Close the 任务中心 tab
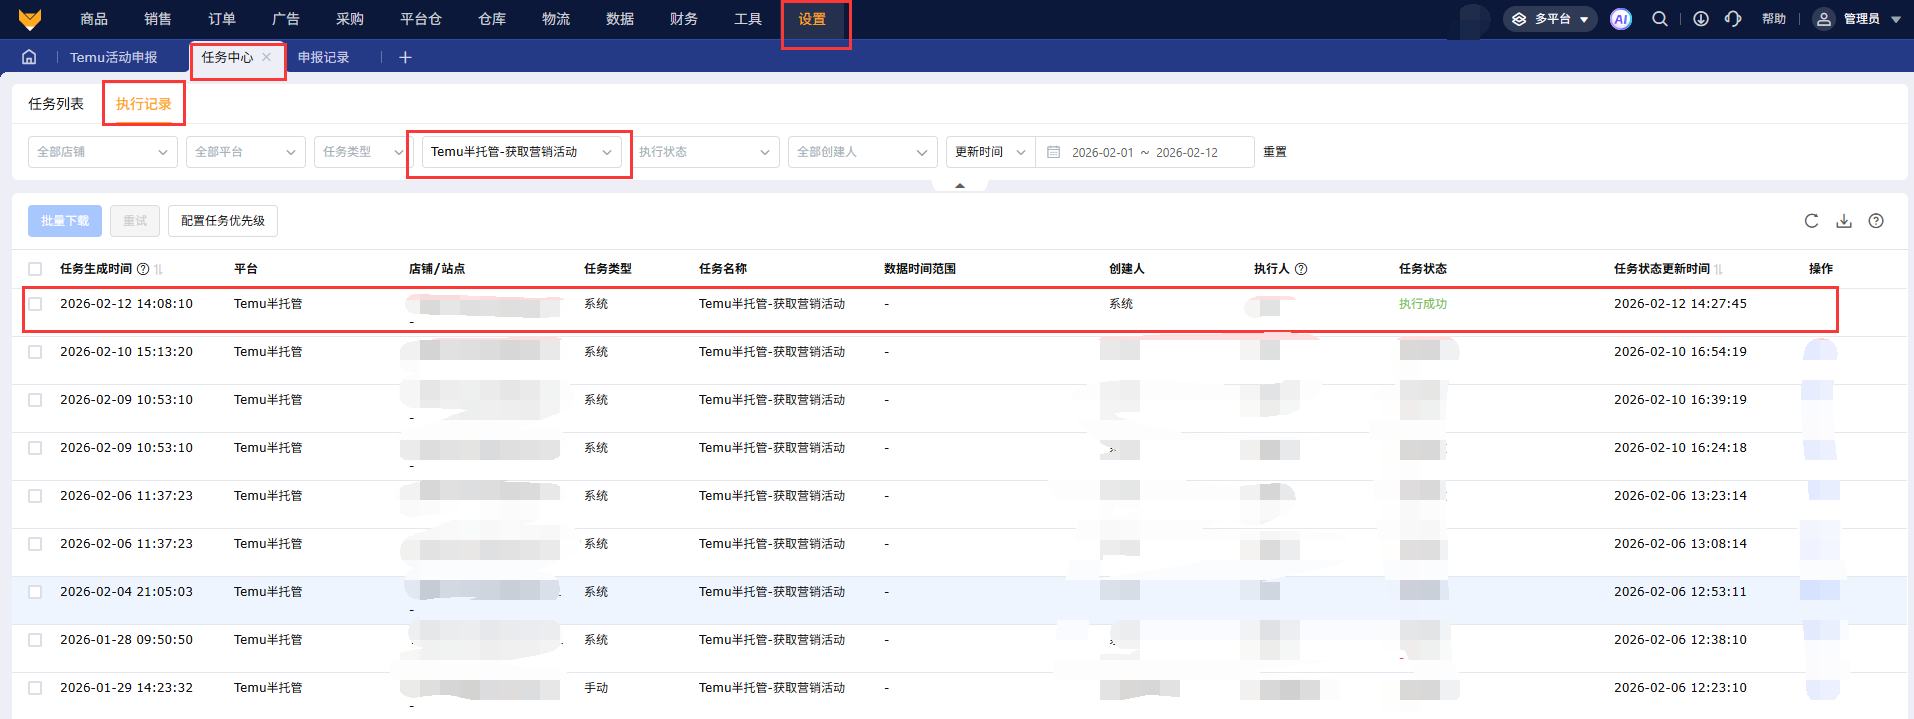1914x719 pixels. [x=267, y=57]
